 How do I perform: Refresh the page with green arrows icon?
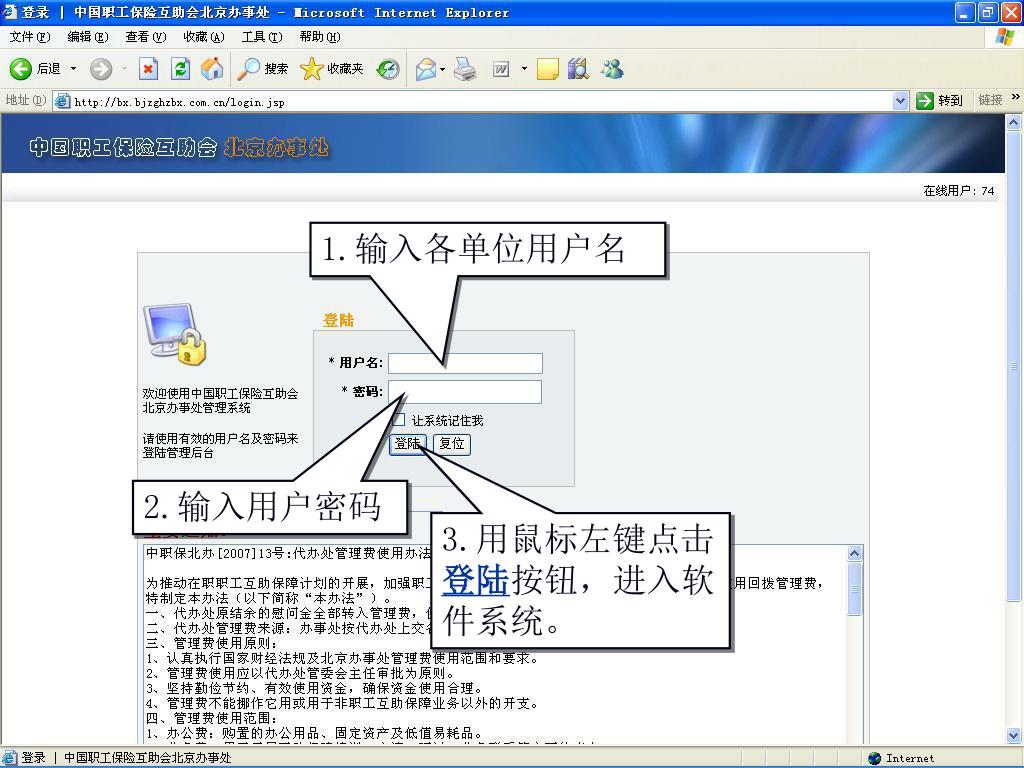coord(180,69)
